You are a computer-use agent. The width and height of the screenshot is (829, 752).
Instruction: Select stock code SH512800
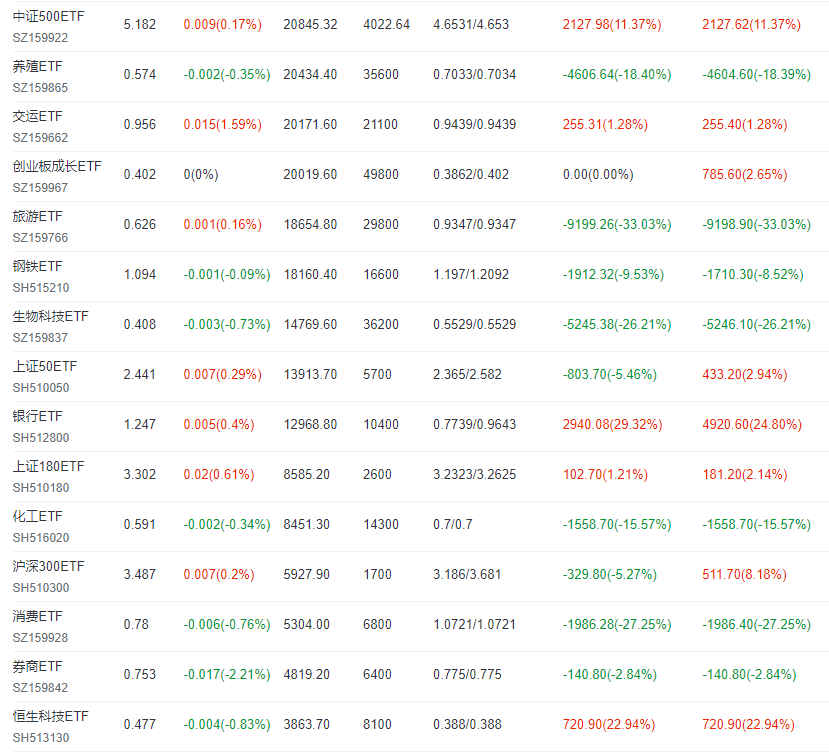[x=41, y=438]
